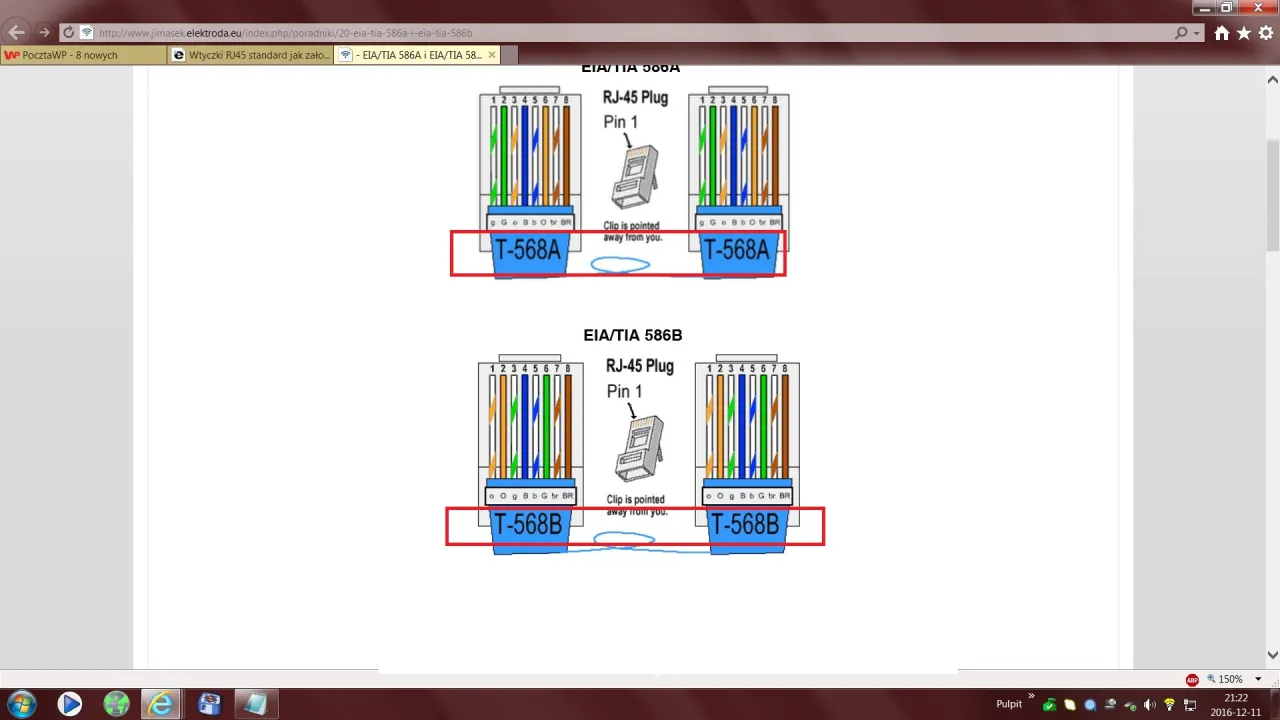Click the right T-568B plug diagram
Viewport: 1280px width, 720px height.
[x=747, y=453]
